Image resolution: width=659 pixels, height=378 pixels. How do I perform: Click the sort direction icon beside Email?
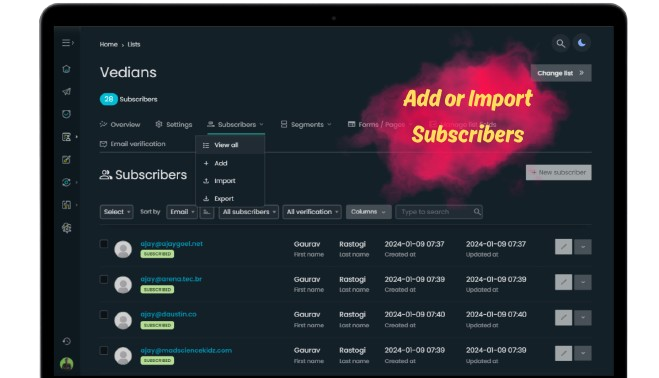[x=207, y=212]
